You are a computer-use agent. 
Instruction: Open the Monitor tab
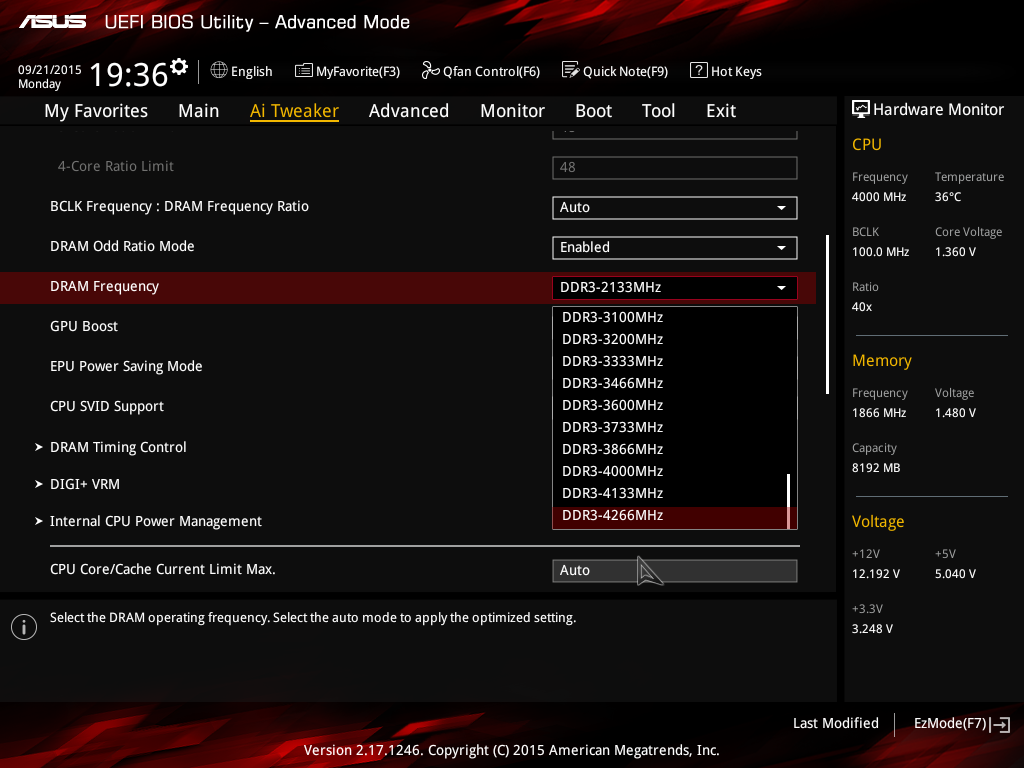[512, 111]
